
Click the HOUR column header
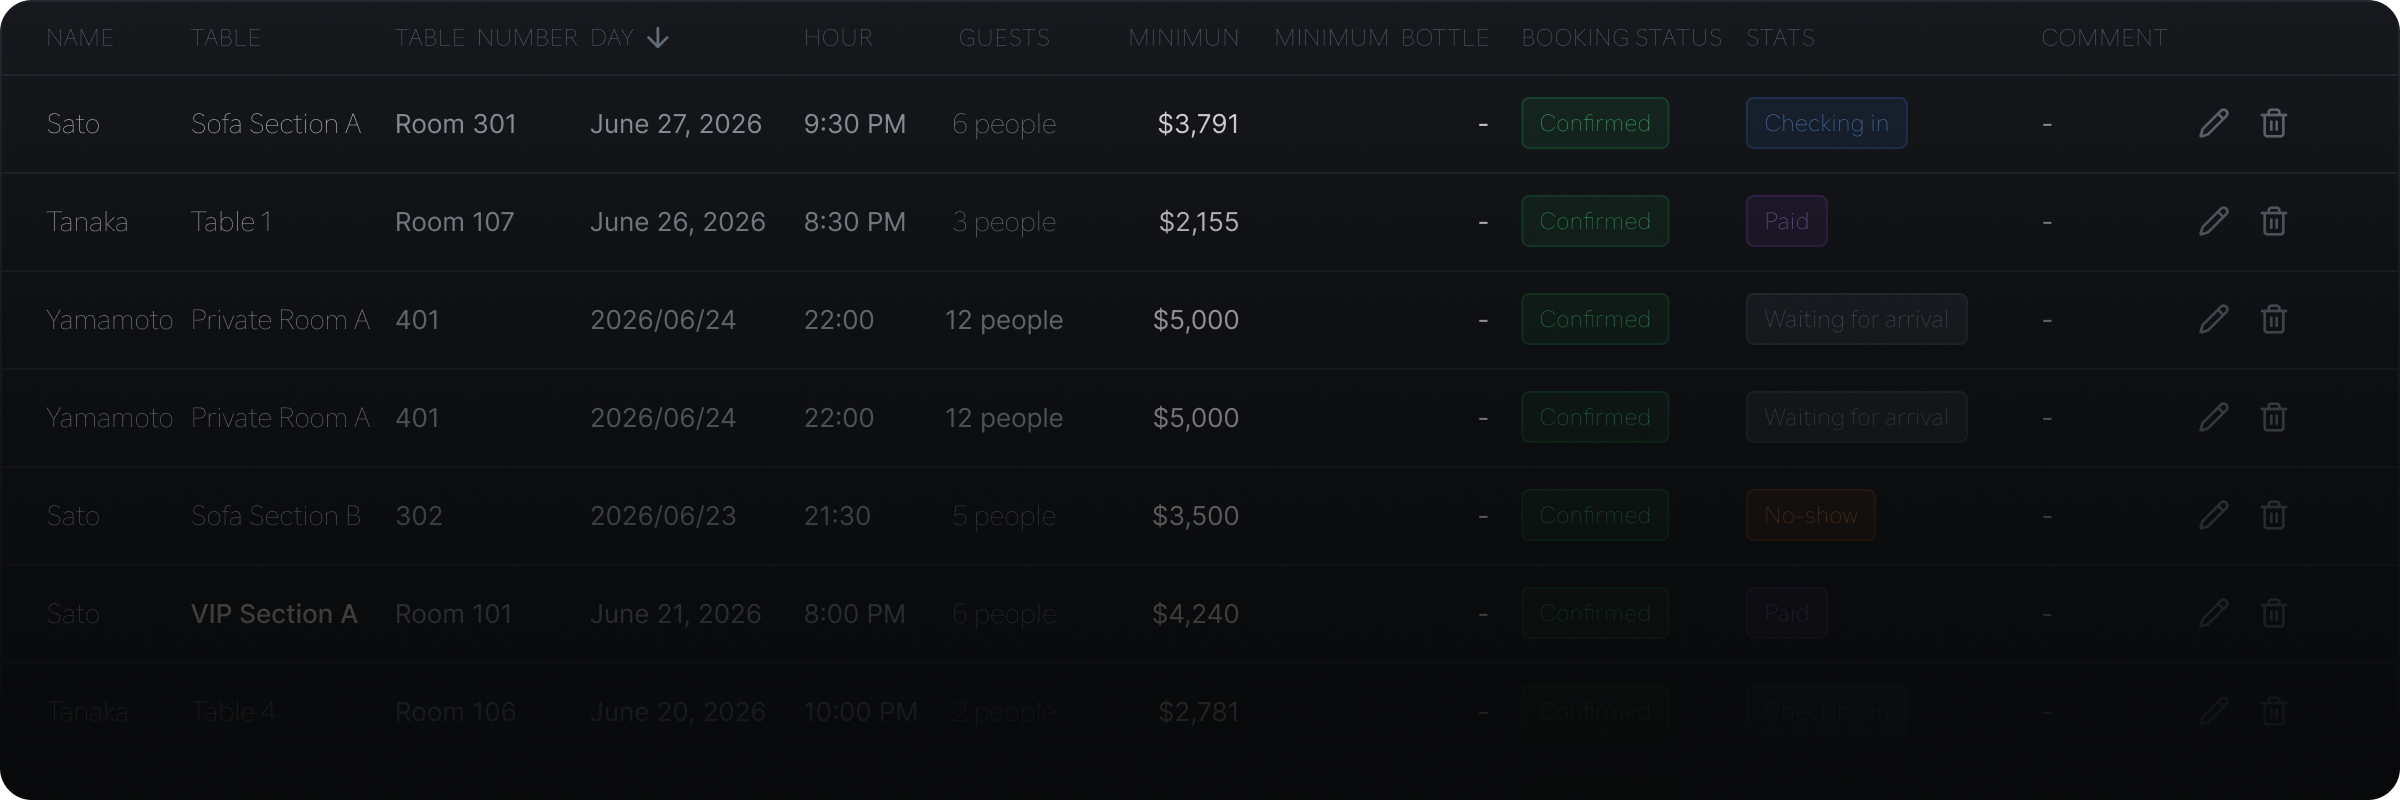coord(838,38)
